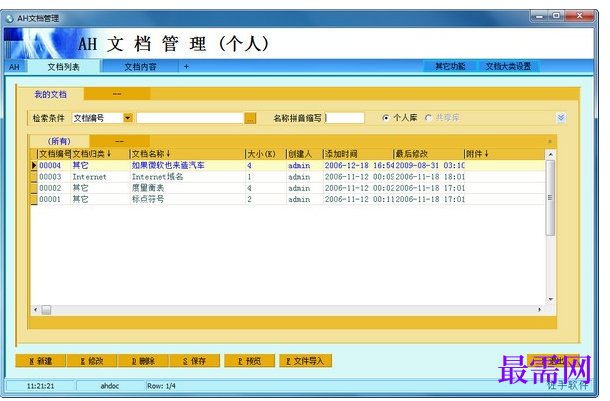Select the 个人库 radio button

(386, 117)
